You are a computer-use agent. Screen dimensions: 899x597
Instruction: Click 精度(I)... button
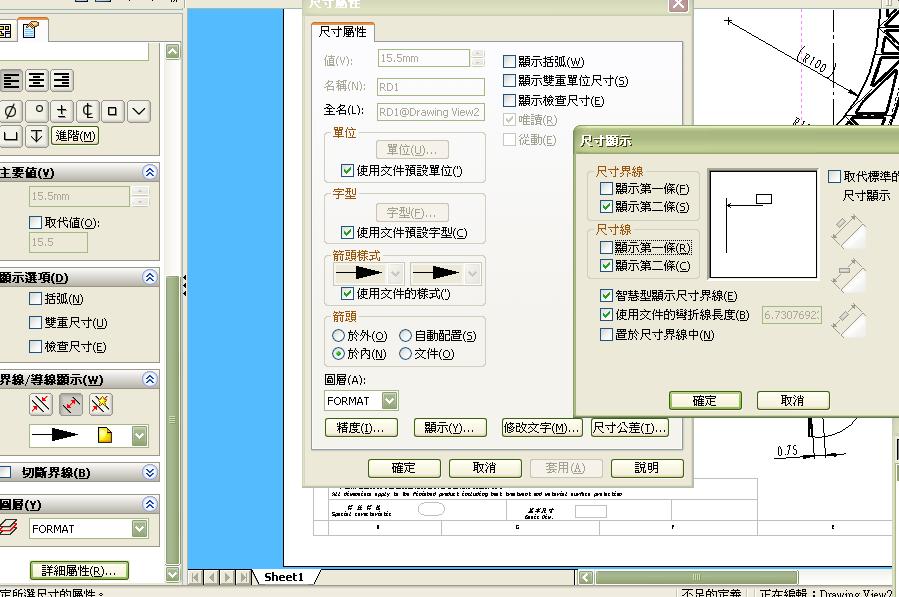click(x=361, y=428)
